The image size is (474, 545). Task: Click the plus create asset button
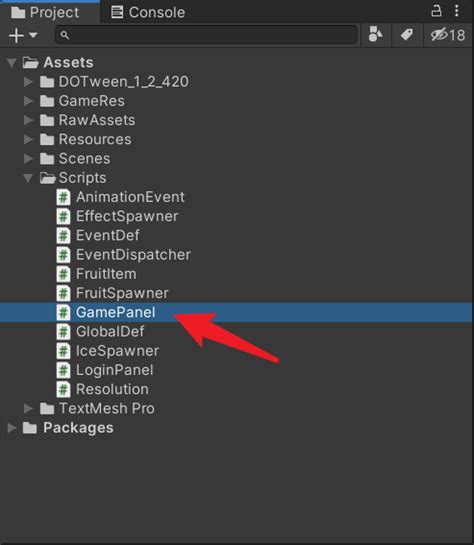(x=16, y=35)
